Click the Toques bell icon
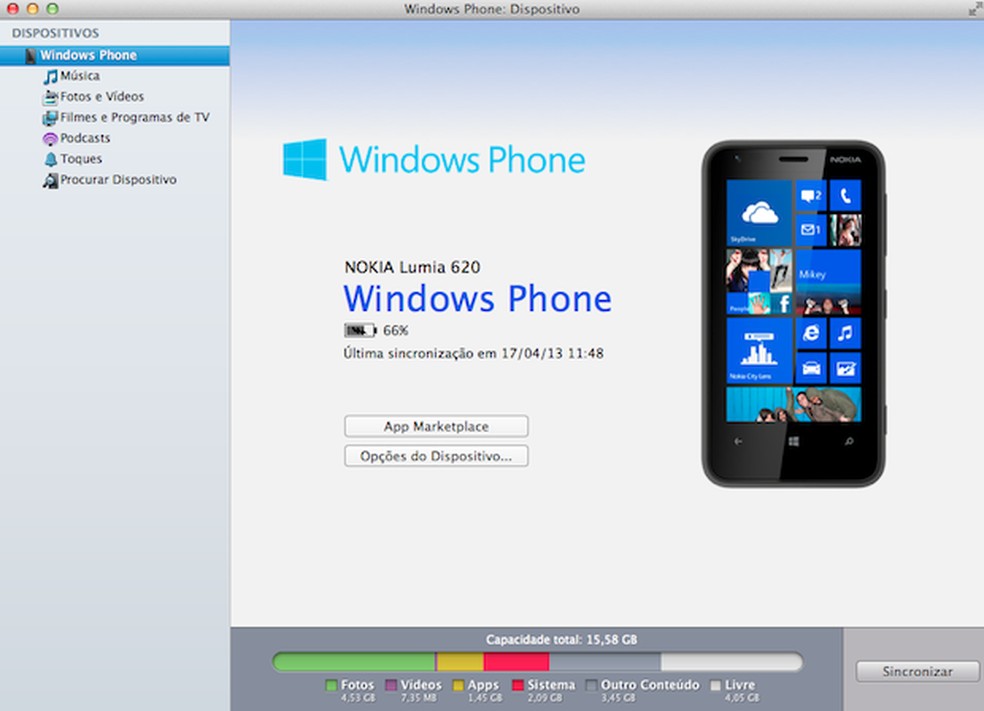The height and width of the screenshot is (711, 984). [50, 159]
